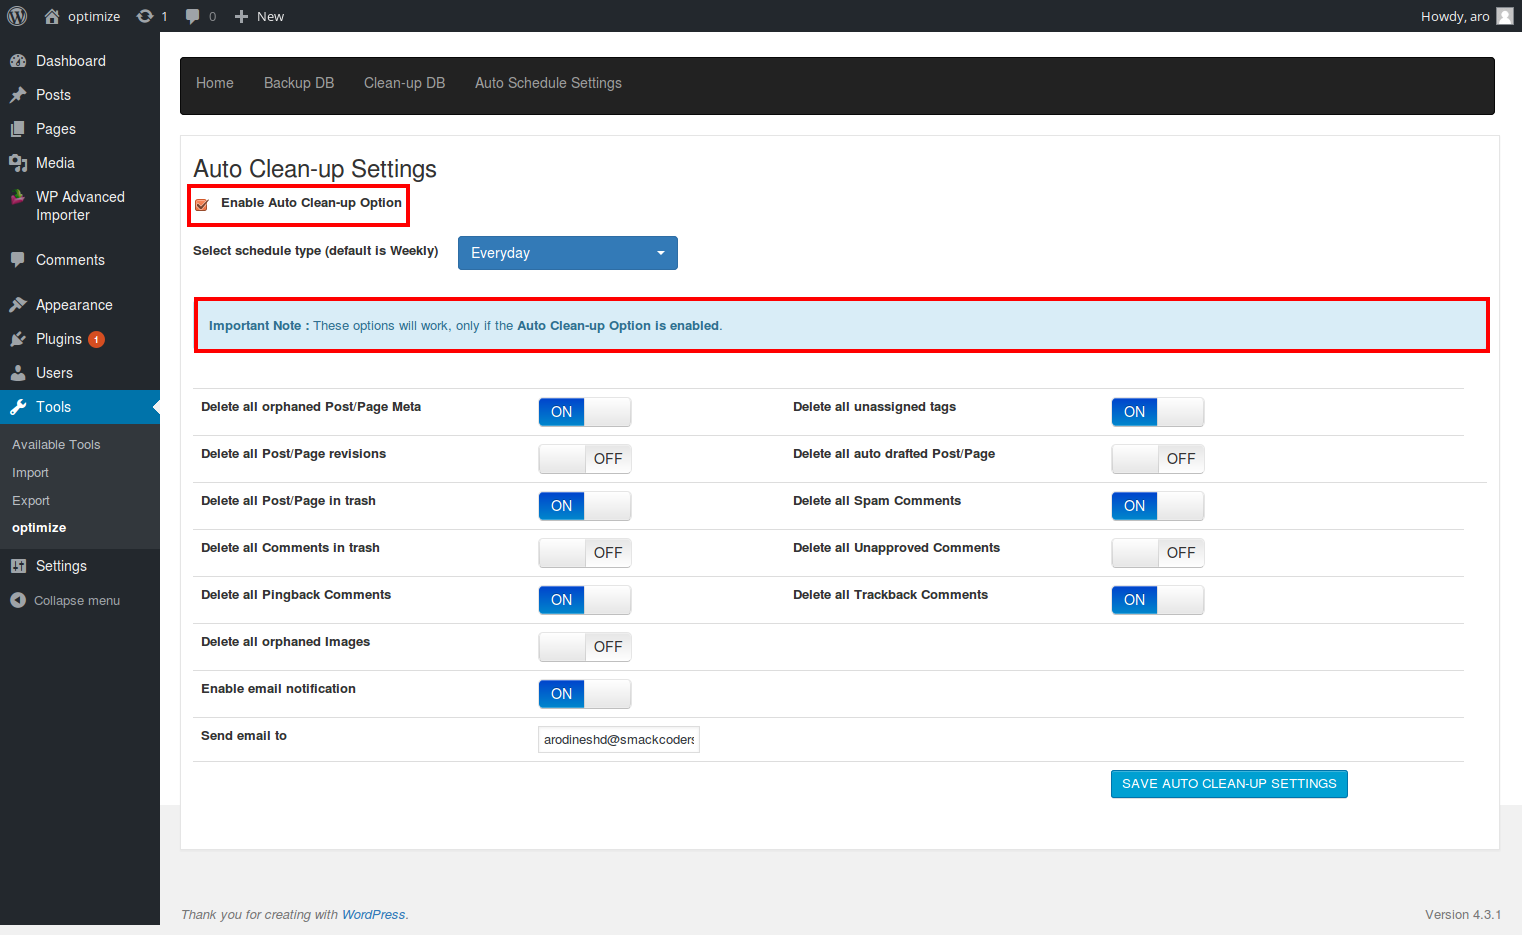The image size is (1522, 935).
Task: Click the Plugins plug icon
Action: (x=18, y=339)
